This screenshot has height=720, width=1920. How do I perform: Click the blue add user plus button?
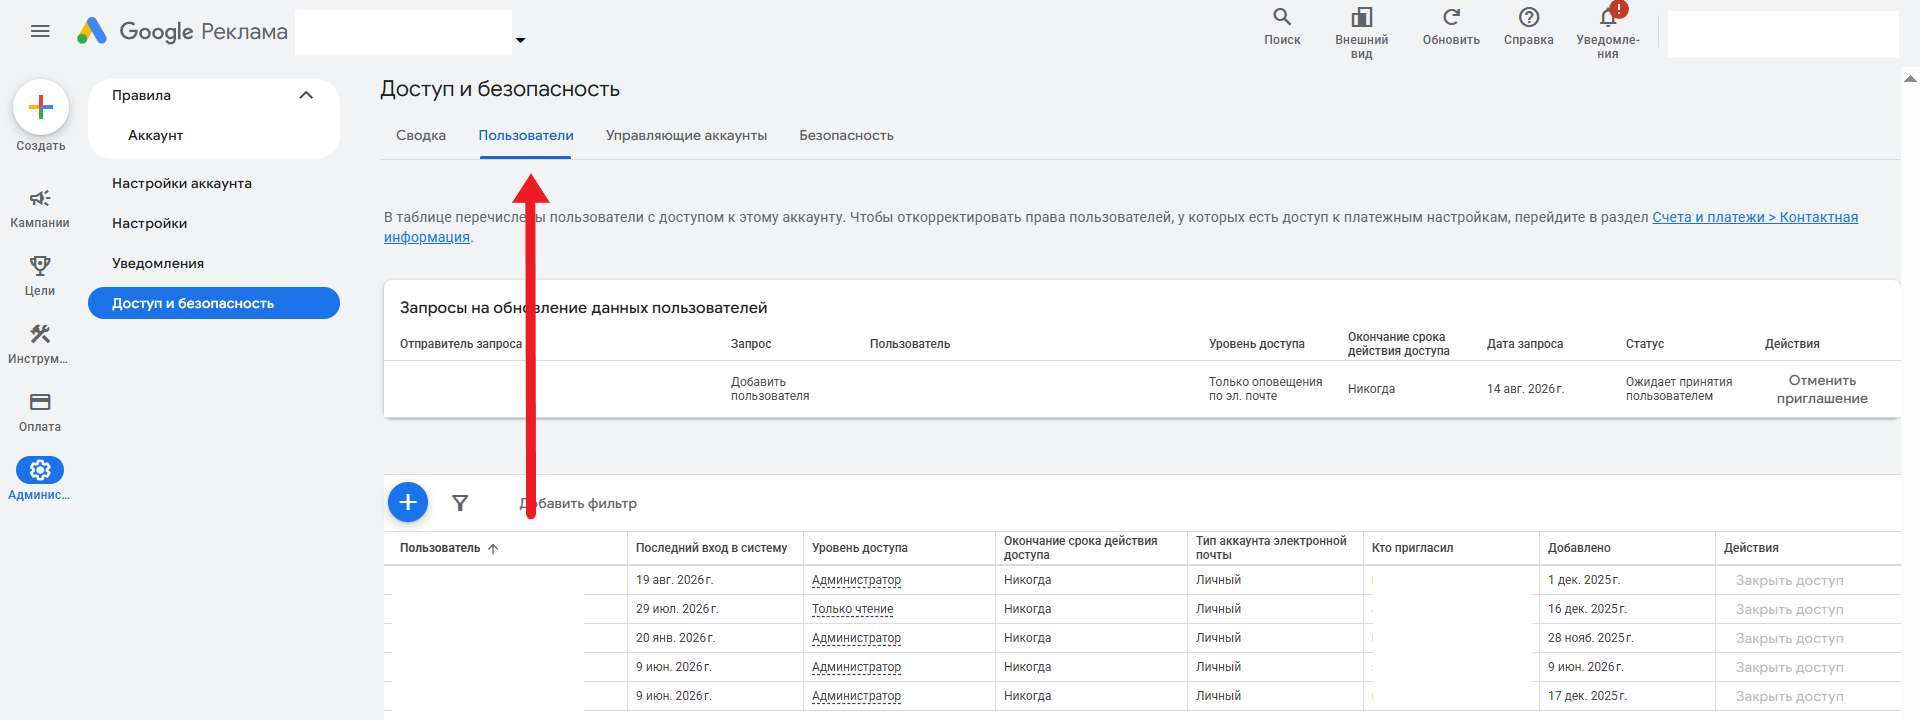click(x=408, y=502)
